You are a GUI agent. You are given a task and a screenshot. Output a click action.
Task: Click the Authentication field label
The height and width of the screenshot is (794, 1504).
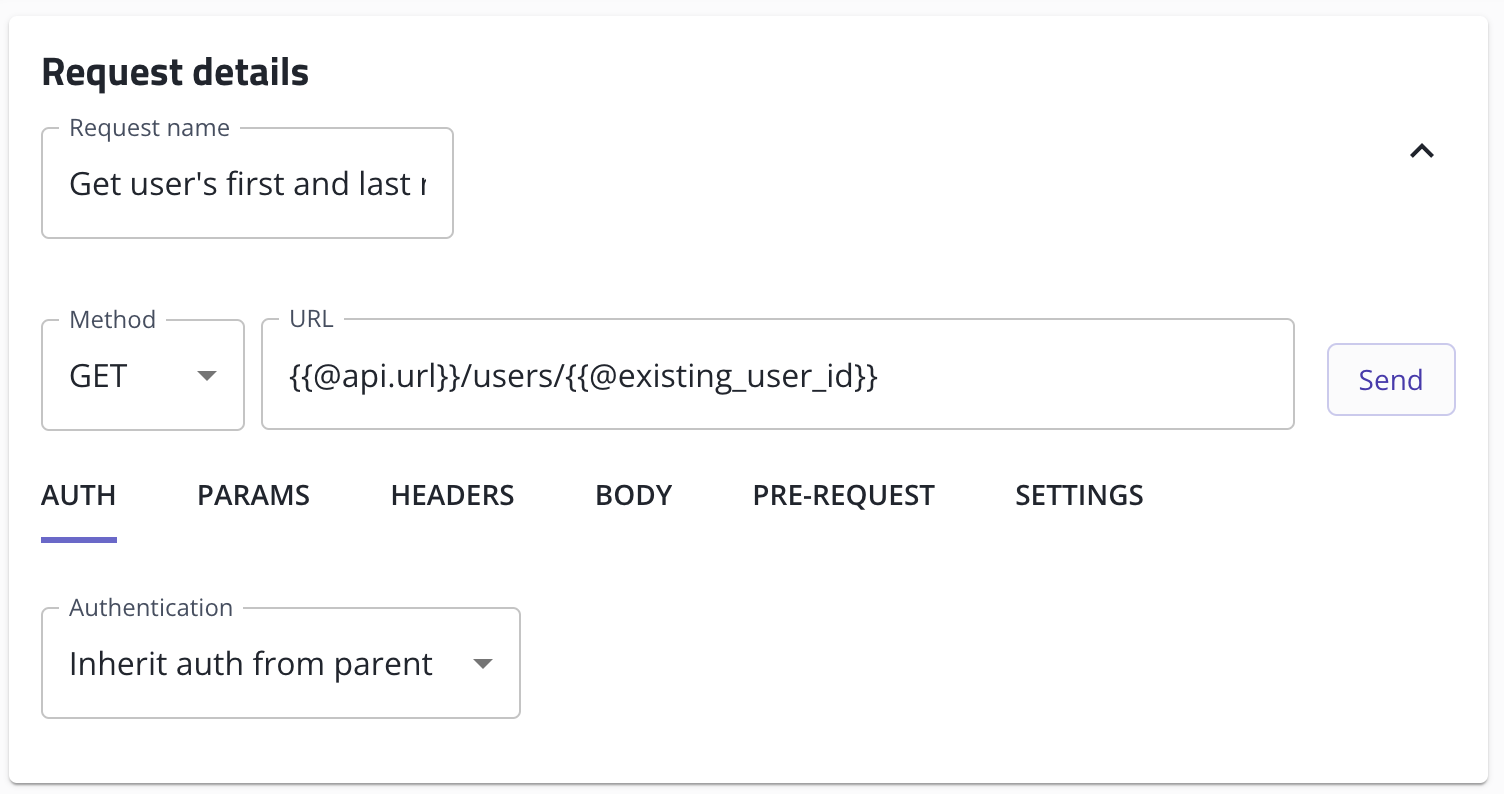(151, 608)
